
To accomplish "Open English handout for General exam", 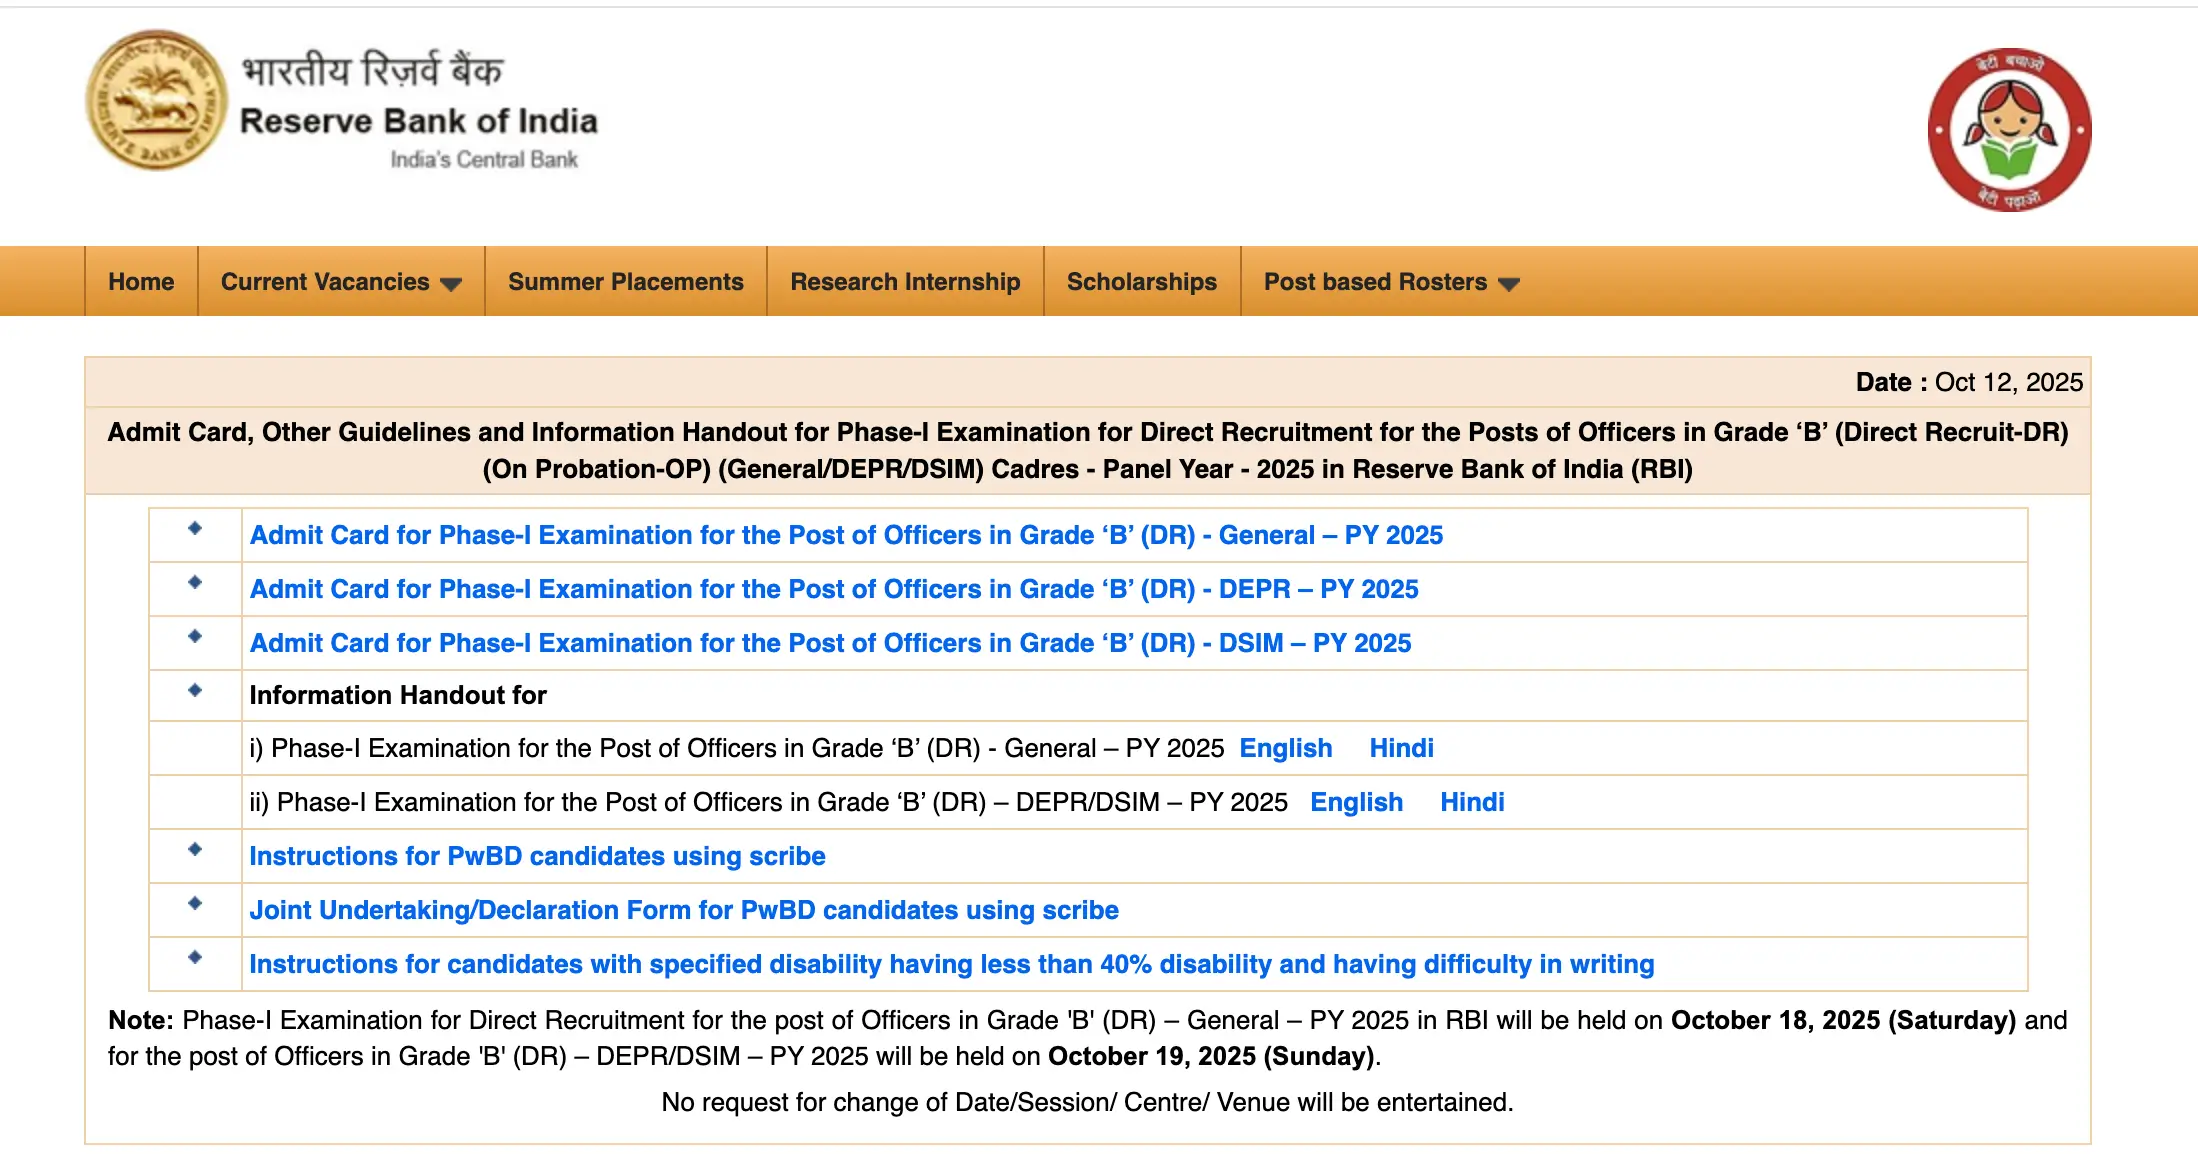I will (x=1286, y=748).
